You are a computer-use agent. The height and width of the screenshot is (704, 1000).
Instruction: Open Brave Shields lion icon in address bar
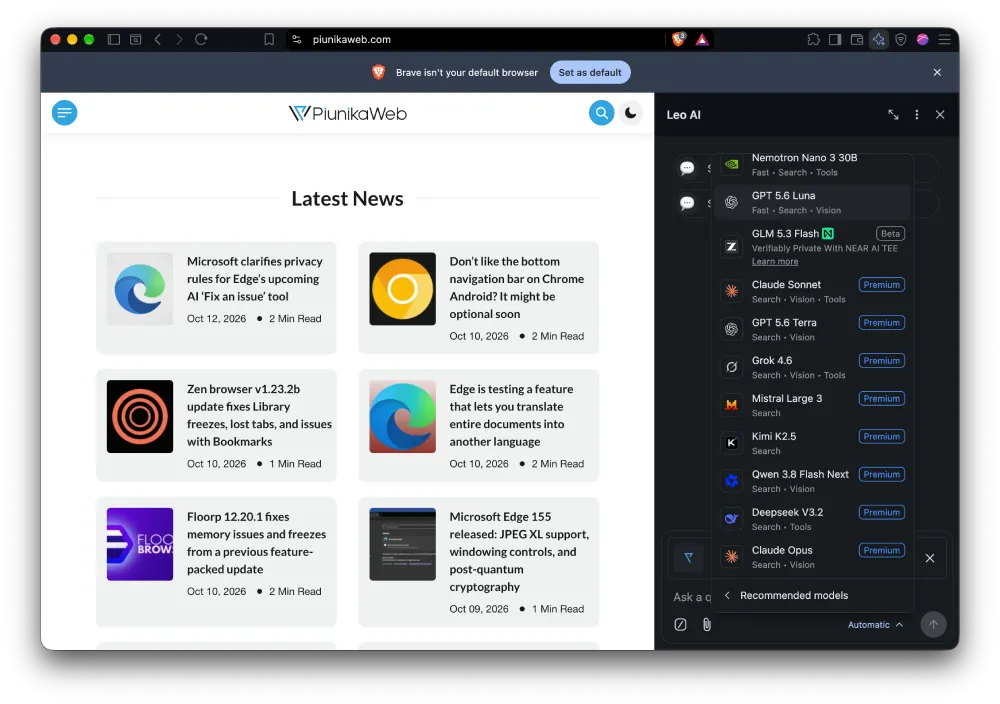click(x=679, y=40)
